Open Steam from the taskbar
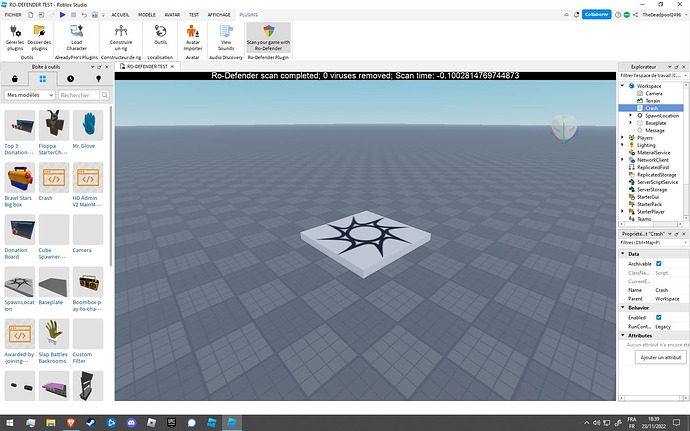690x431 pixels. [x=91, y=423]
